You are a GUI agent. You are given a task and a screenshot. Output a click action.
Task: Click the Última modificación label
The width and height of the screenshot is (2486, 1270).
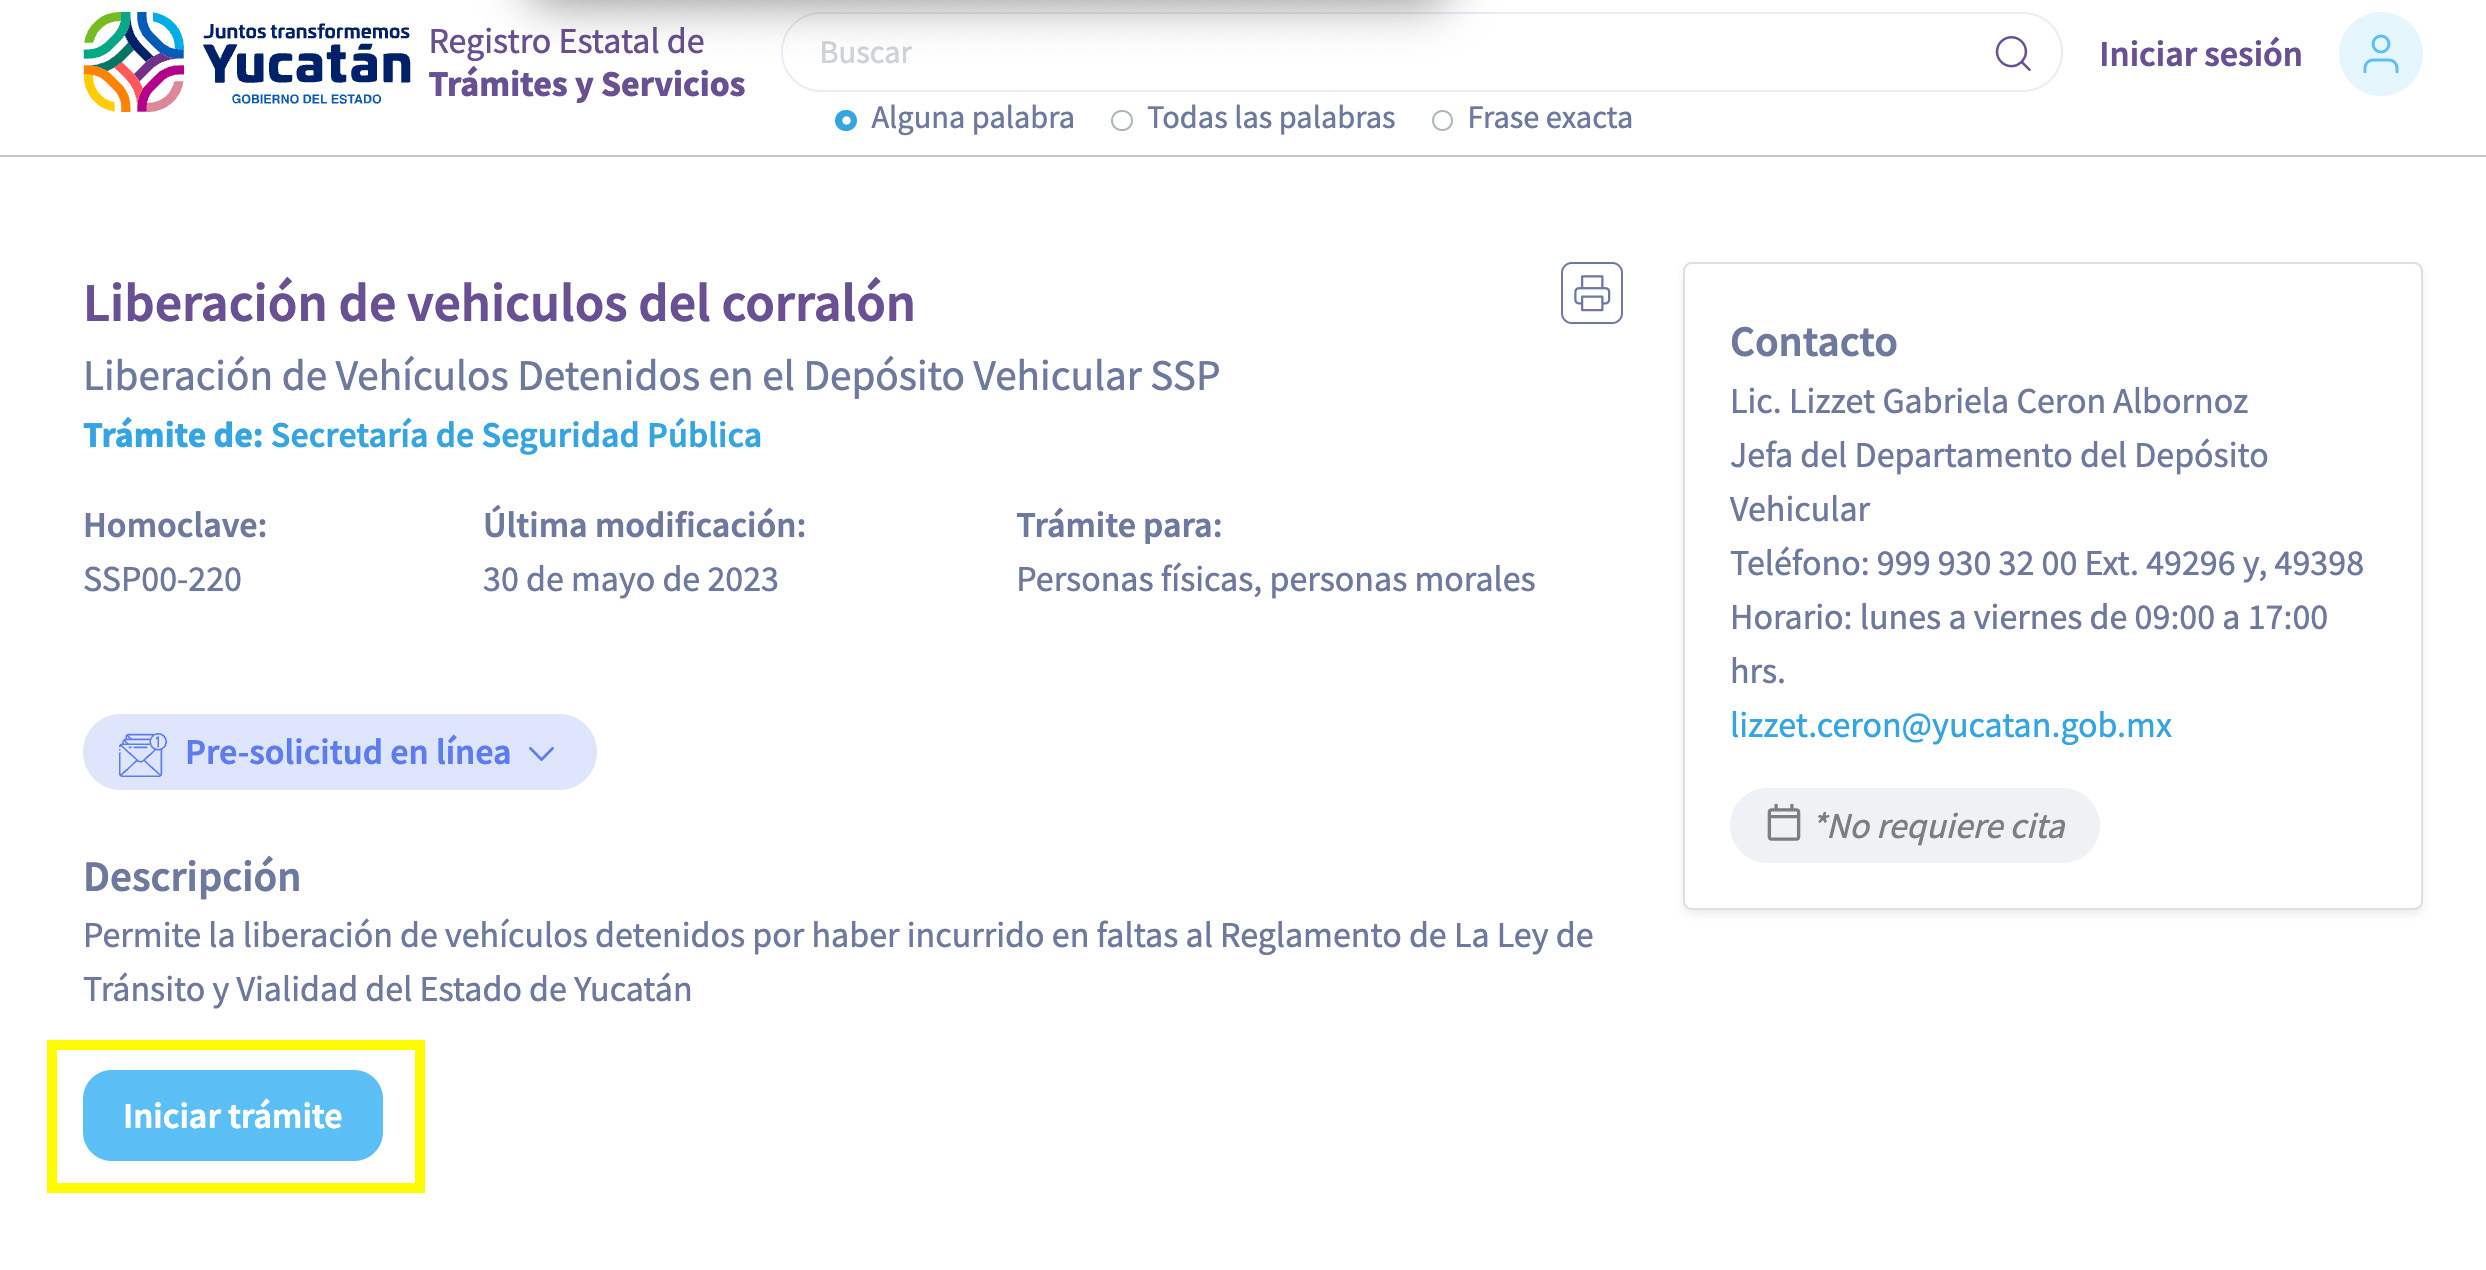click(x=645, y=525)
